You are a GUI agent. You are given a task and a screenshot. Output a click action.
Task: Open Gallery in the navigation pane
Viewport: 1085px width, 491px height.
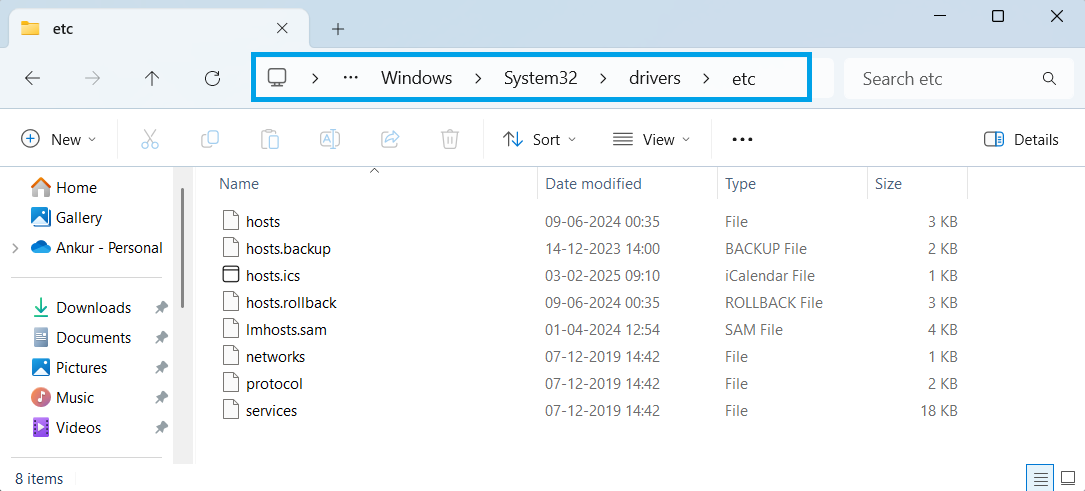coord(66,218)
